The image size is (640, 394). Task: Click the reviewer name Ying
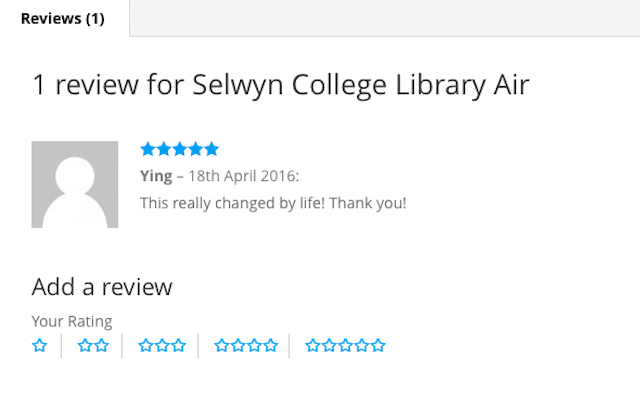click(156, 176)
